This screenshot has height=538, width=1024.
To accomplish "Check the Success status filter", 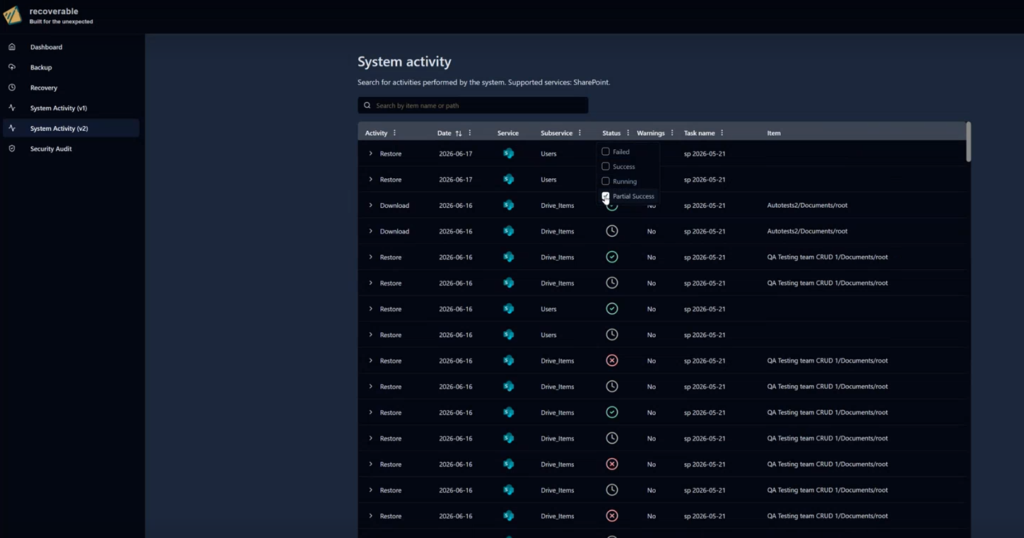I will coord(605,166).
